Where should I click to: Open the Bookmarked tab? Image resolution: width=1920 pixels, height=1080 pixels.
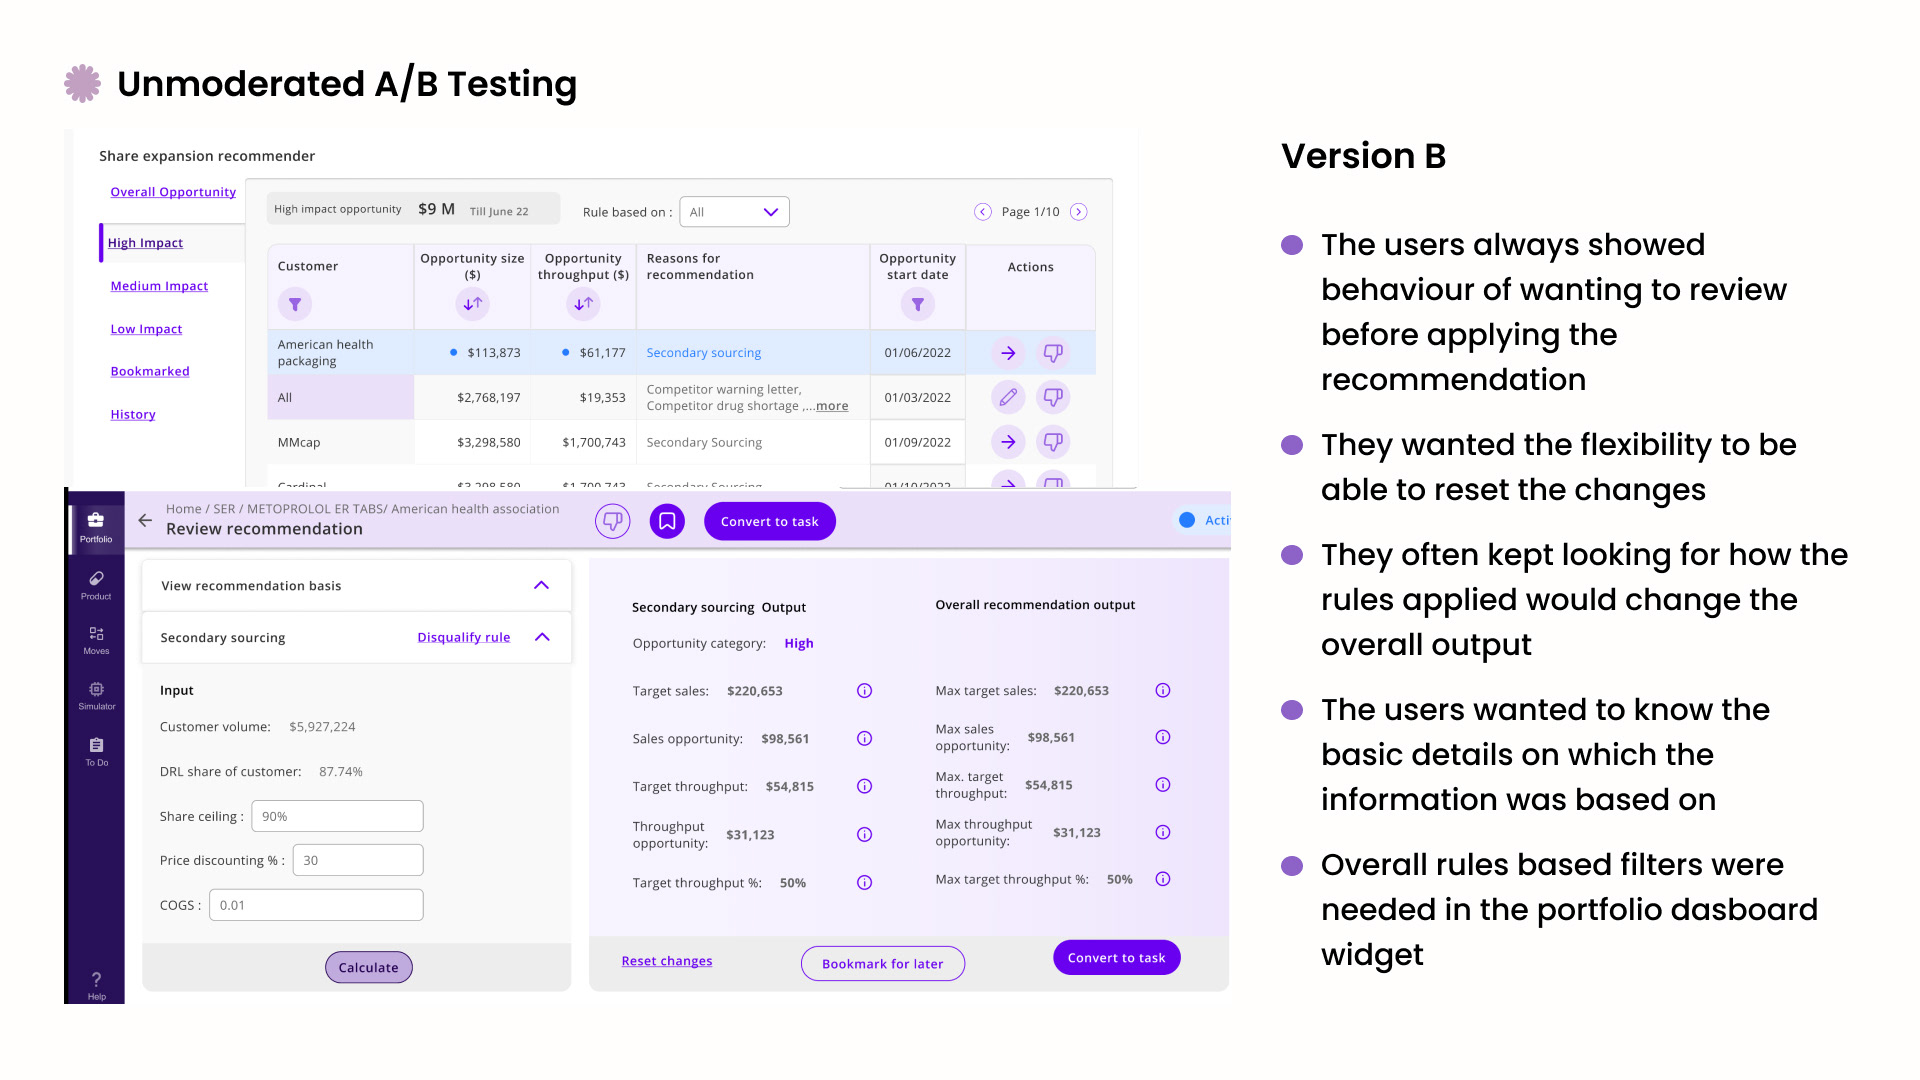tap(150, 371)
